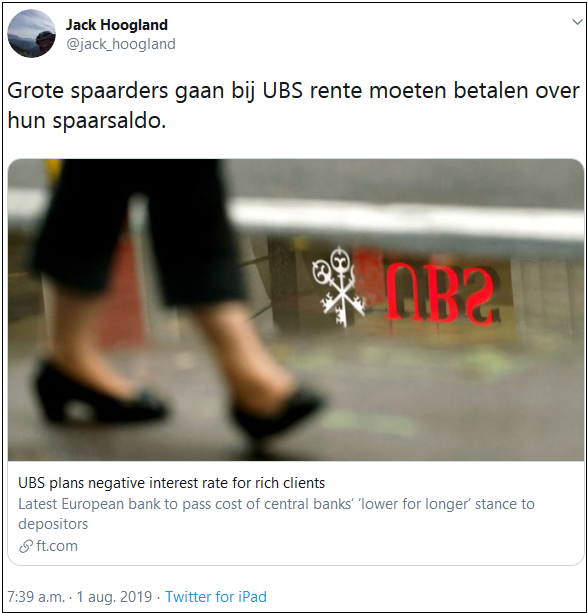The width and height of the screenshot is (588, 613).
Task: Click the tweet text about Grote spaarders
Action: click(293, 105)
